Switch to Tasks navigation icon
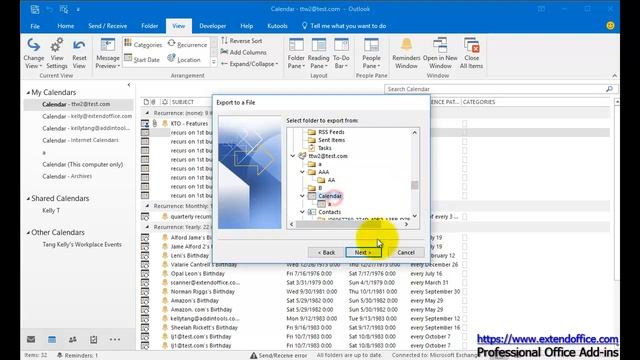Screen dimensions: 640x360 point(93,339)
